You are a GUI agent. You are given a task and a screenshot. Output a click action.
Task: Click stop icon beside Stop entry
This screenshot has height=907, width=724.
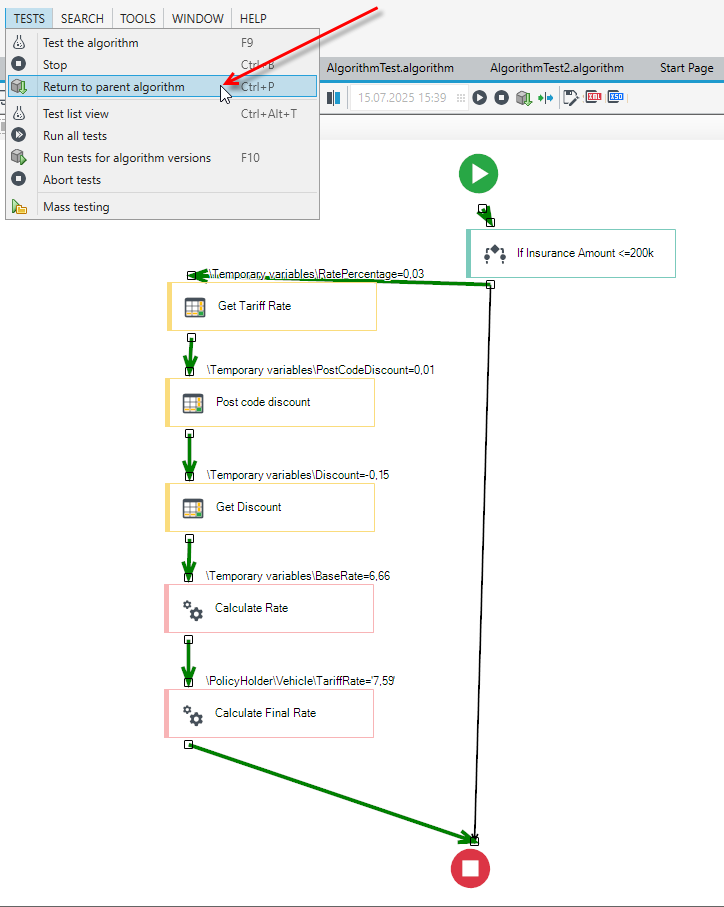19,64
